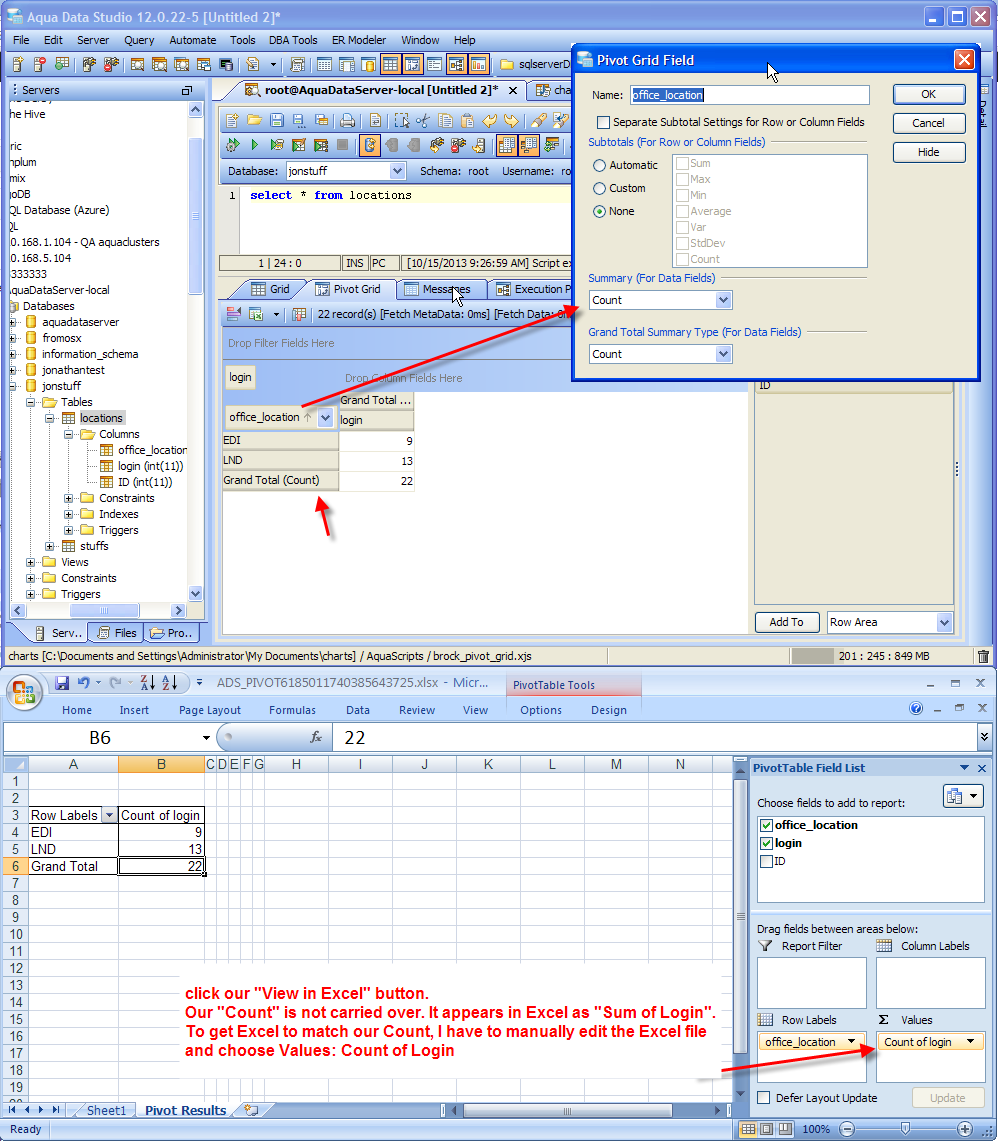Screen dimensions: 998x1141
Task: Check Separate Subtotal Settings checkbox
Action: click(x=603, y=122)
